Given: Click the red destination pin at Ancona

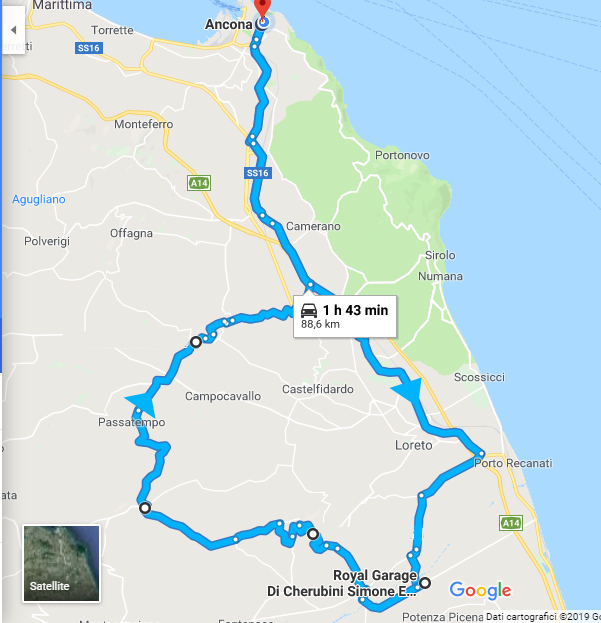Looking at the screenshot, I should (x=262, y=9).
